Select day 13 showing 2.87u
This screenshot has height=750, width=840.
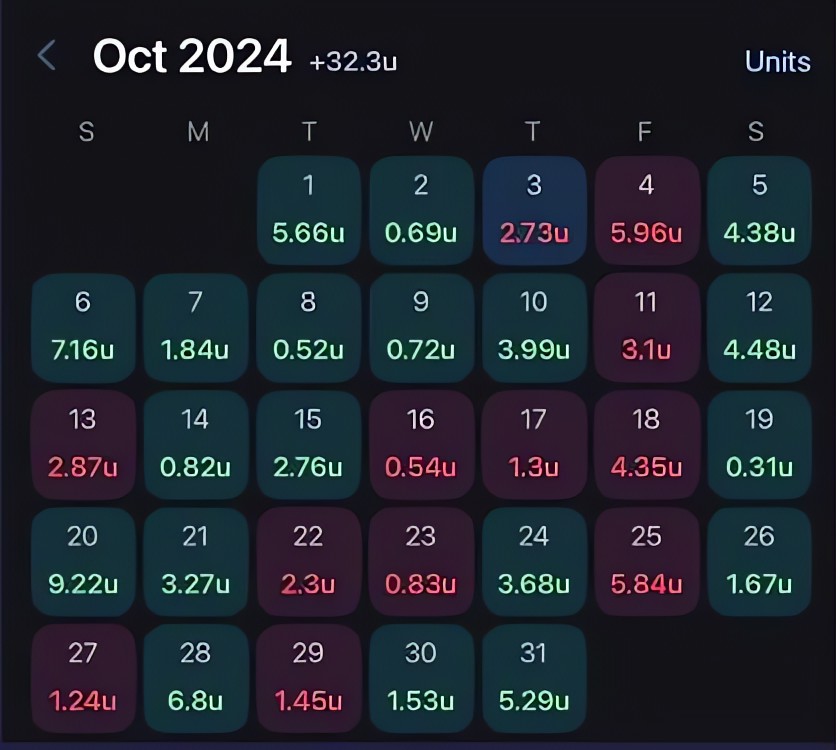pos(83,445)
